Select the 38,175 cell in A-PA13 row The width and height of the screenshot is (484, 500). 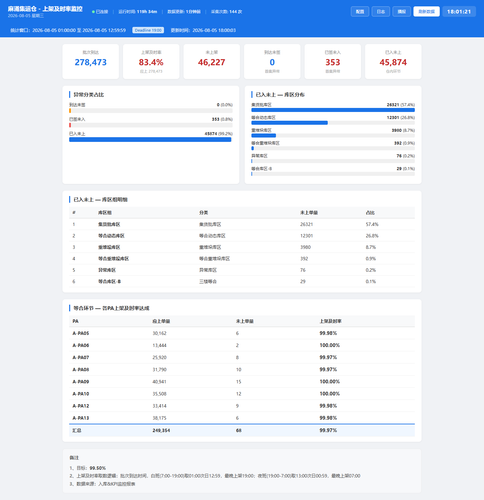(x=159, y=418)
